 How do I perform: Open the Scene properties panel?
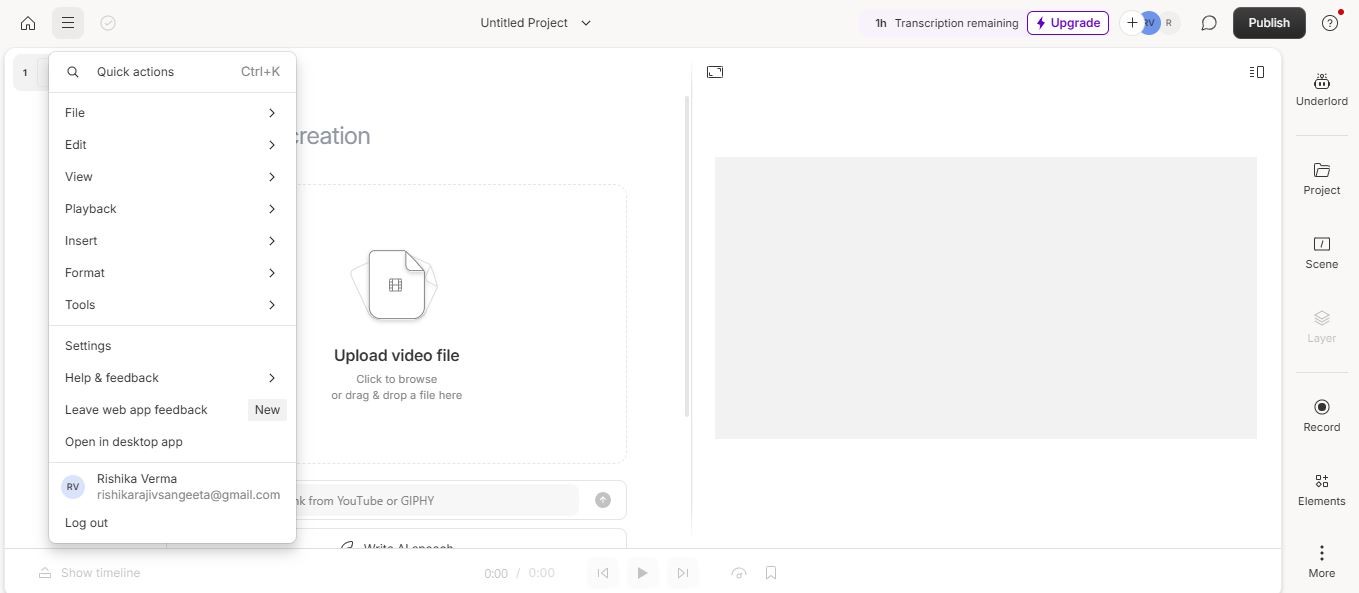coord(1321,253)
